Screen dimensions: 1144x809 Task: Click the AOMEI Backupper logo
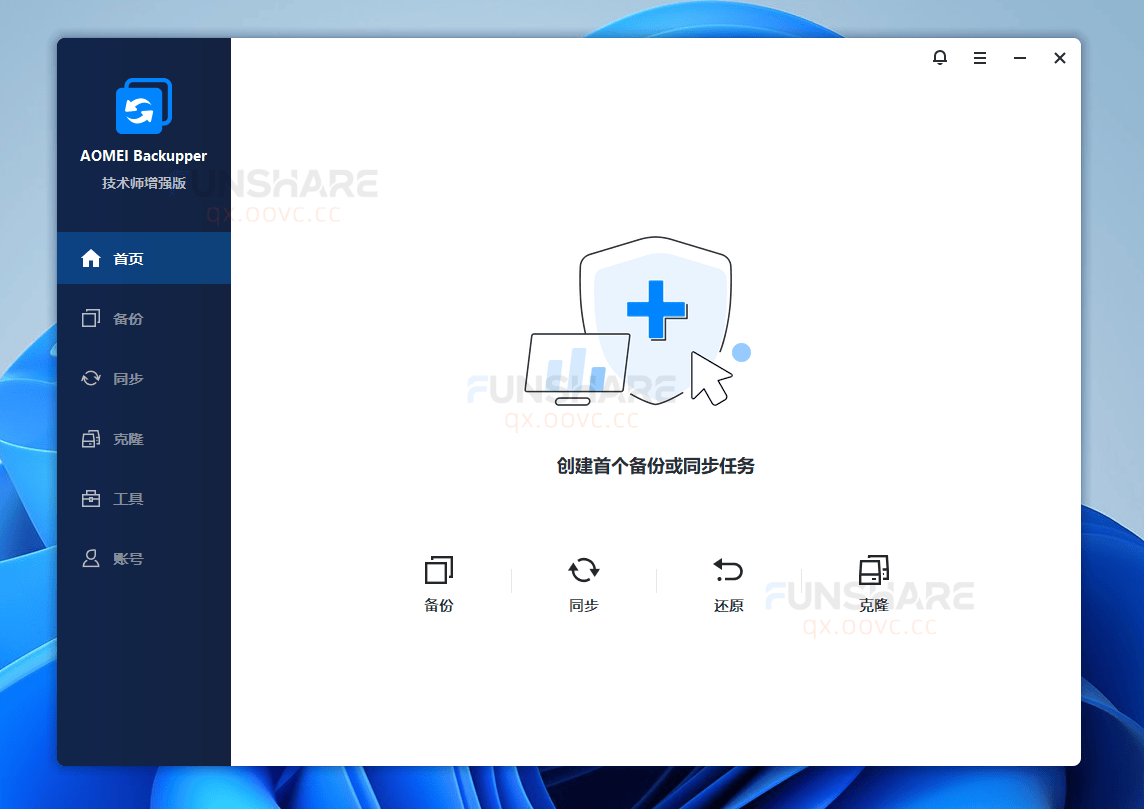pyautogui.click(x=144, y=106)
